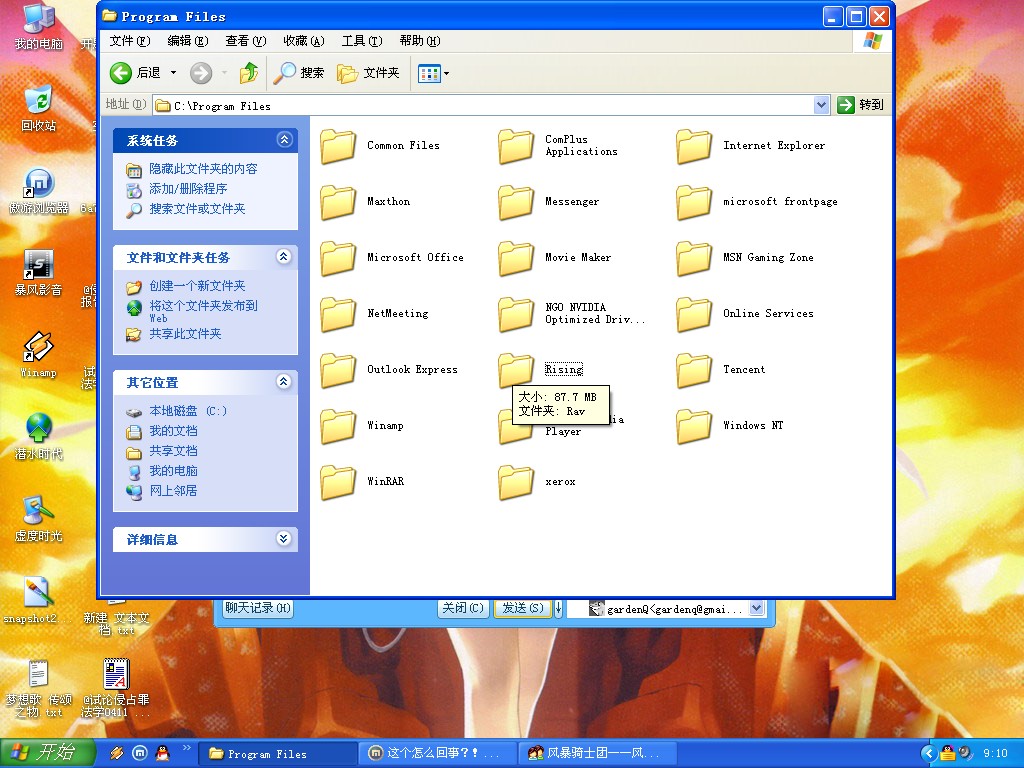Select the MSN Gaming Zone folder icon

coord(694,258)
